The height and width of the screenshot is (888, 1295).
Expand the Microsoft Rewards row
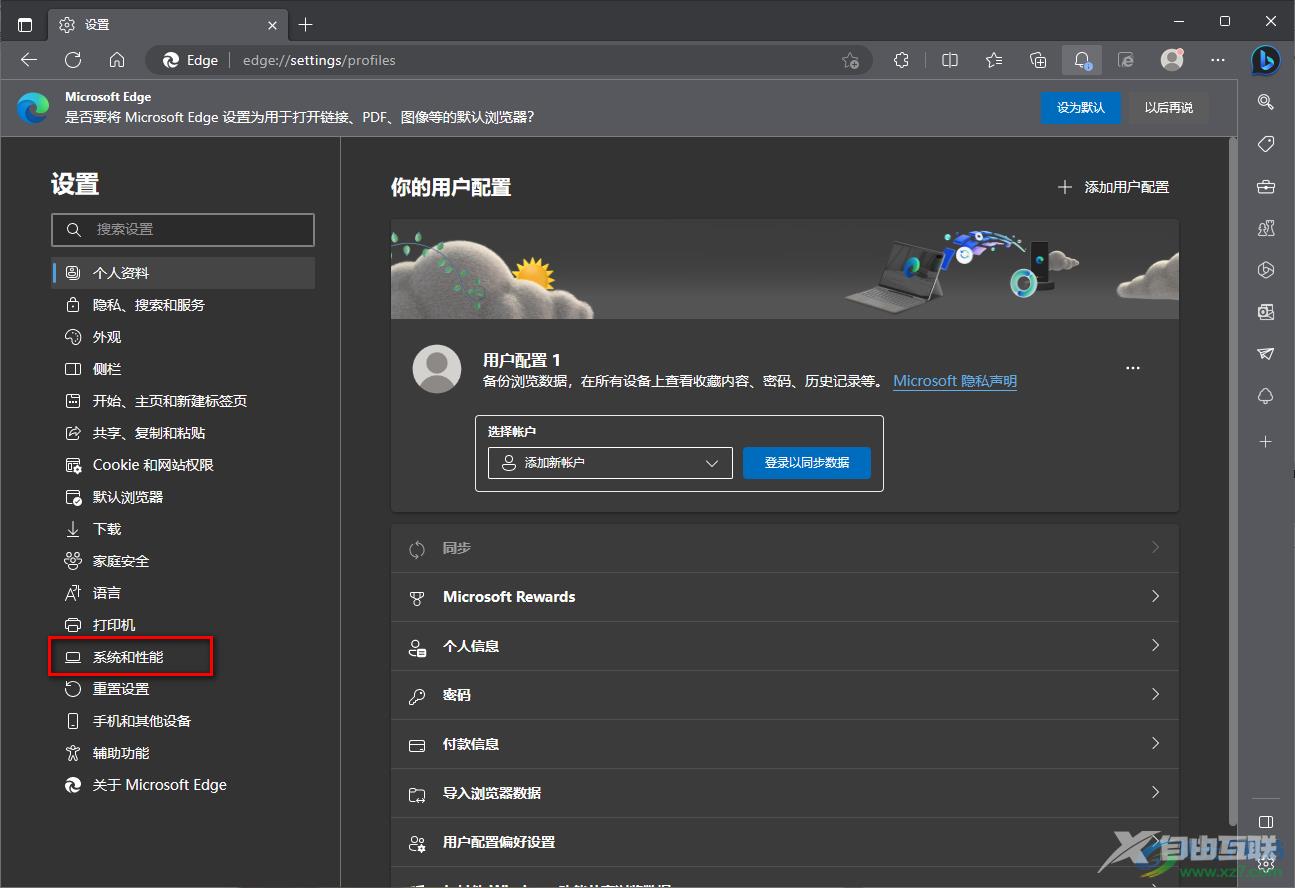tap(785, 597)
